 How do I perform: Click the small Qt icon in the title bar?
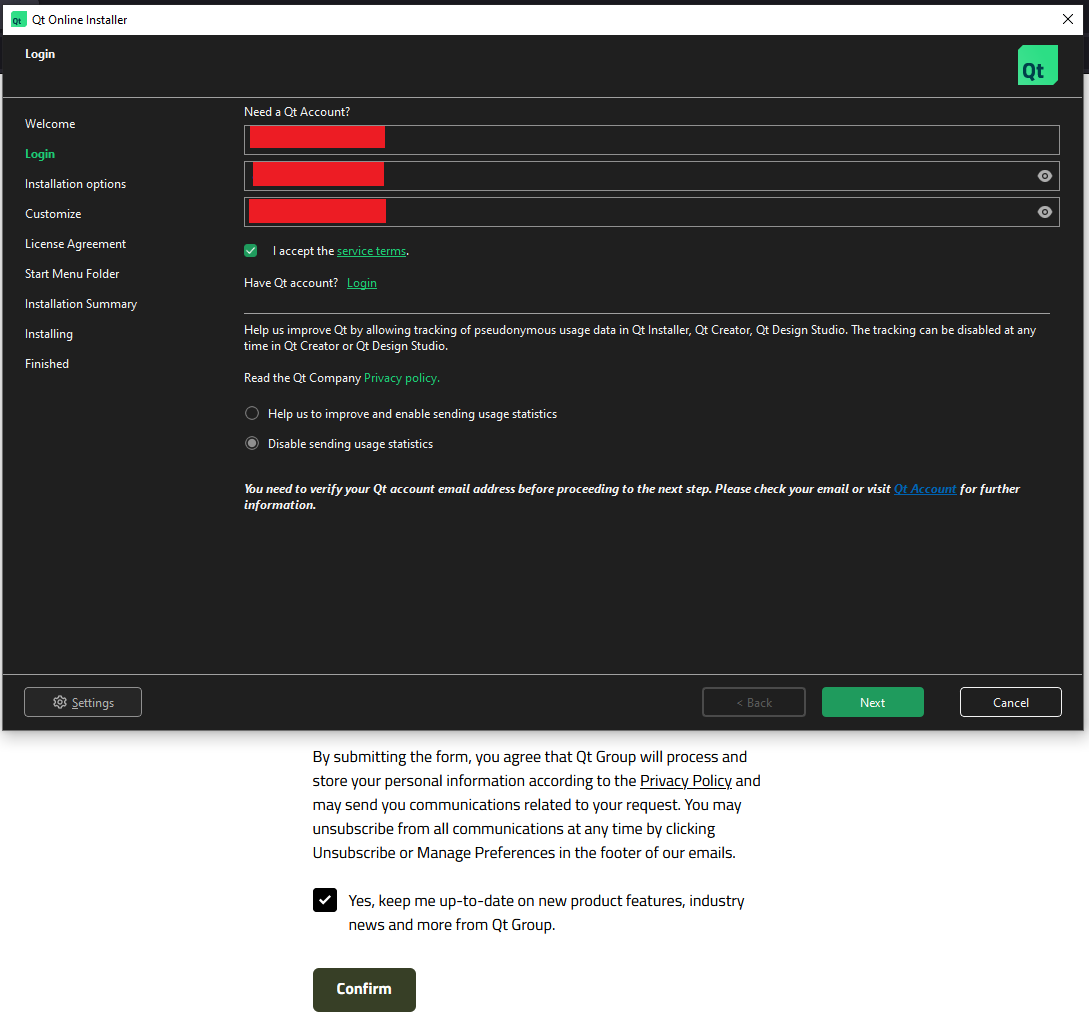coord(18,19)
